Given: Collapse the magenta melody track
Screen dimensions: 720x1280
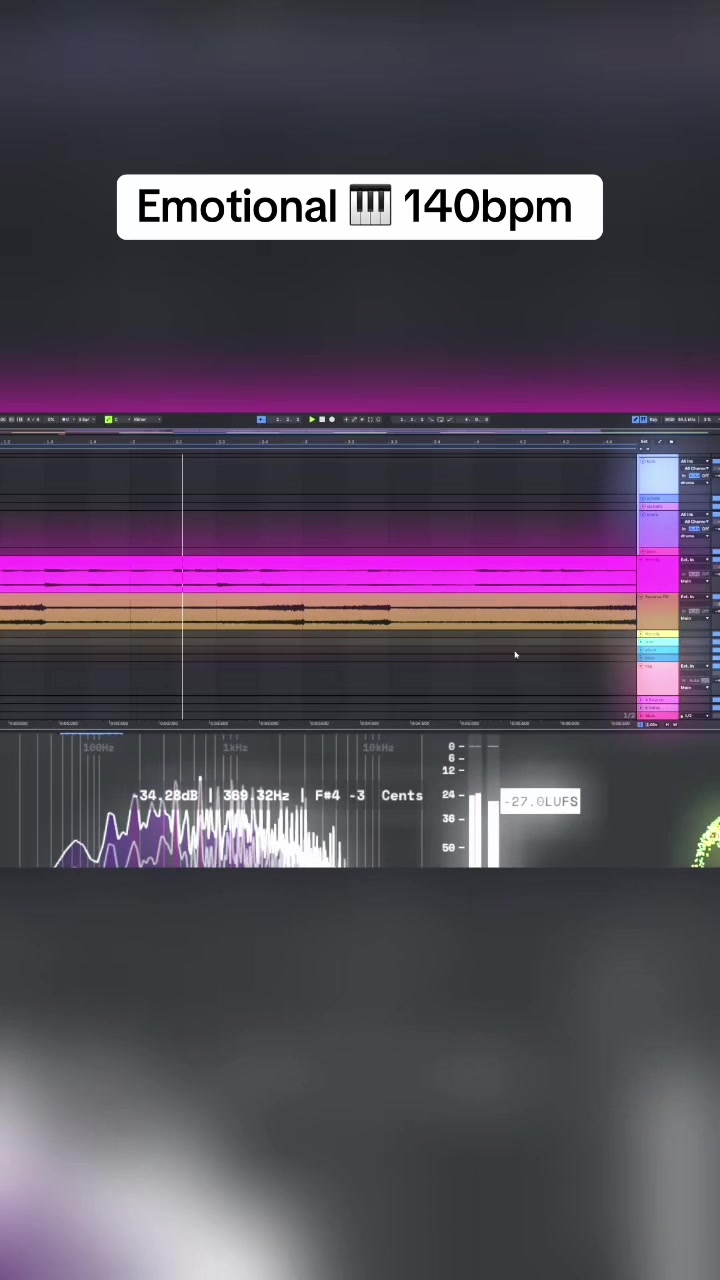Looking at the screenshot, I should click(x=641, y=560).
